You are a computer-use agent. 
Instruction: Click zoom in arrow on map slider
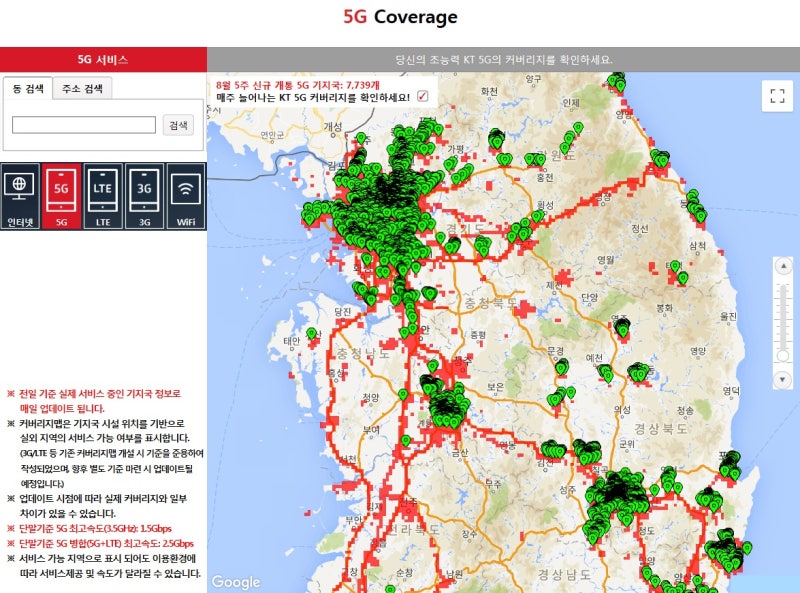(x=783, y=266)
